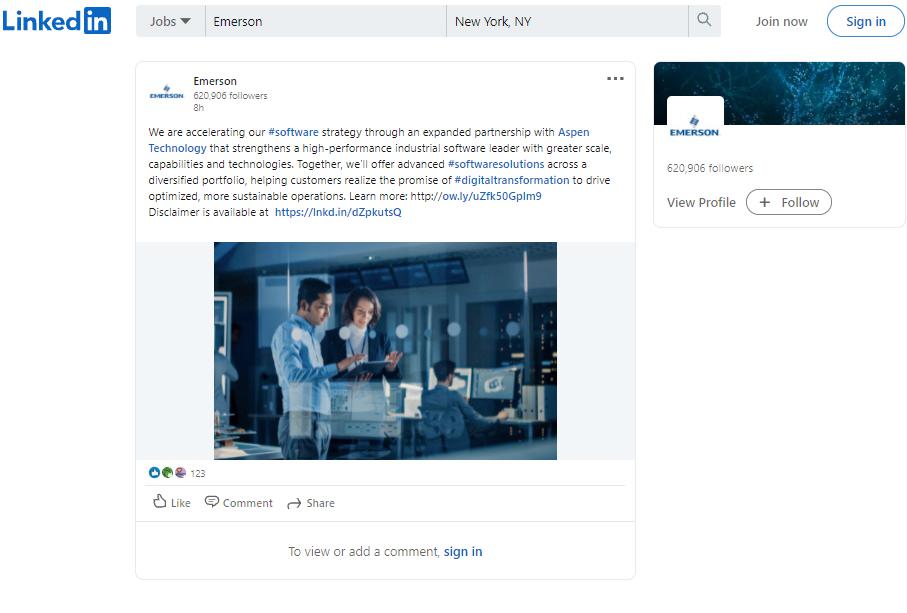Click the search magnifier icon
Viewport: 907px width, 613px height.
(x=704, y=20)
